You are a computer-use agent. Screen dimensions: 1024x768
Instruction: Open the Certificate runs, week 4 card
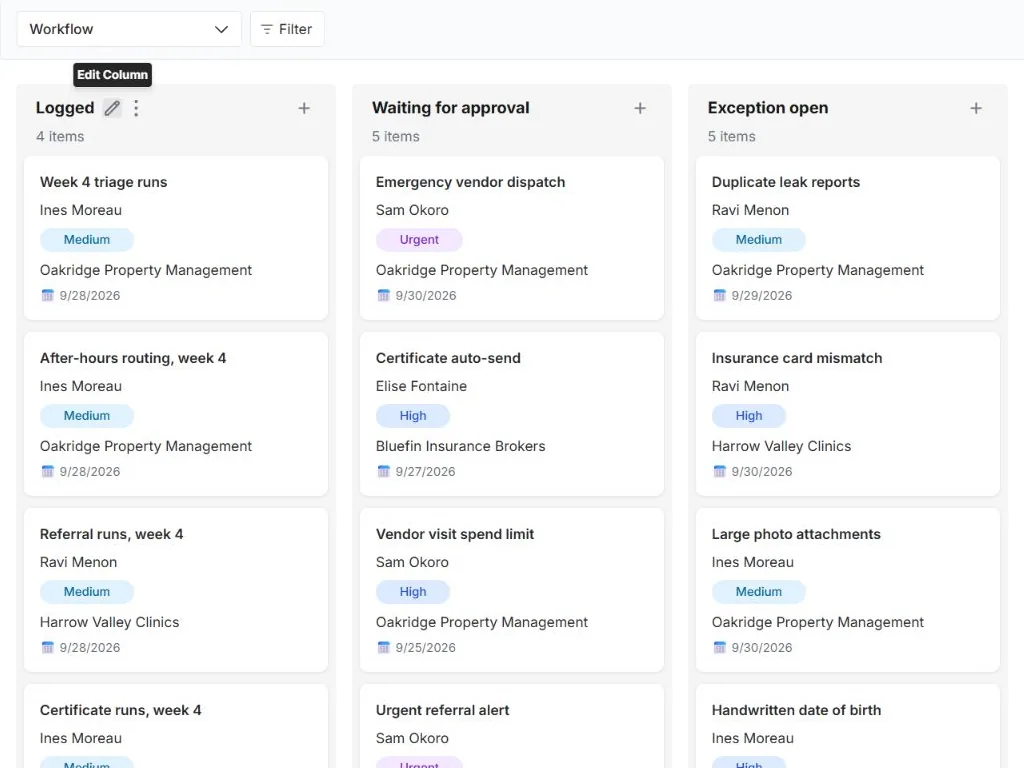tap(176, 726)
